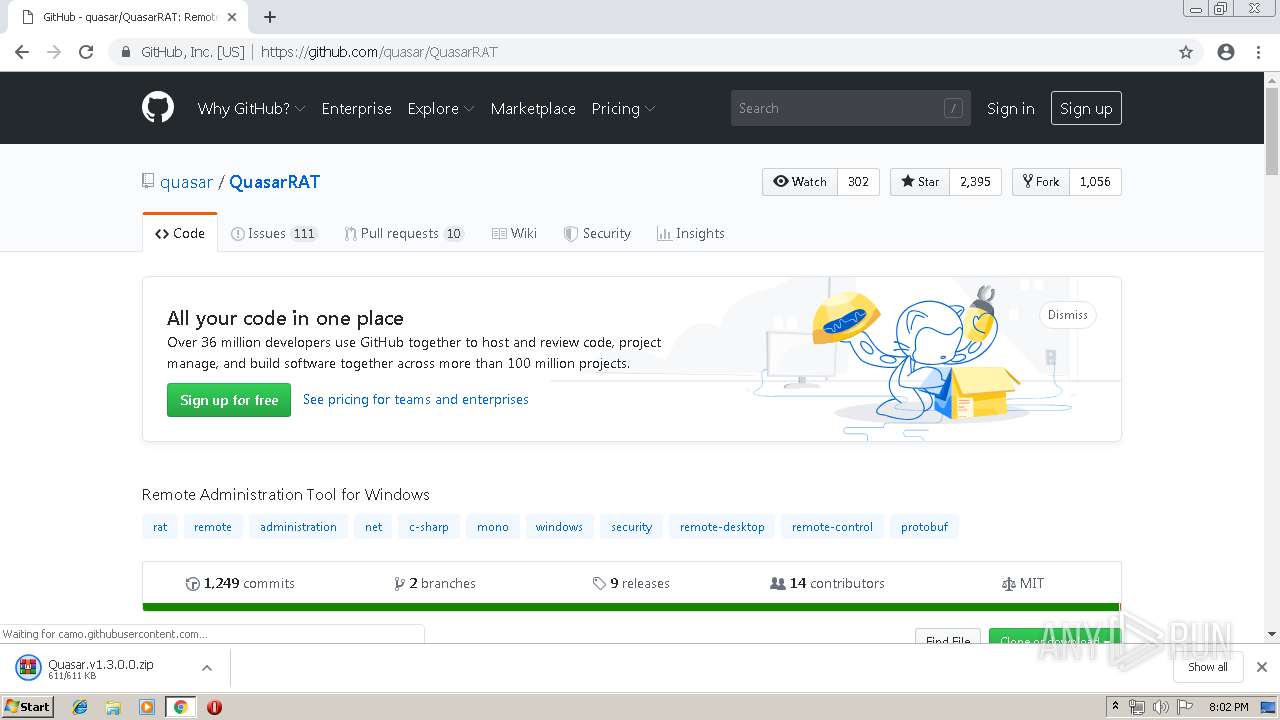Viewport: 1280px width, 720px height.
Task: Open the Windows Start menu
Action: [x=28, y=707]
